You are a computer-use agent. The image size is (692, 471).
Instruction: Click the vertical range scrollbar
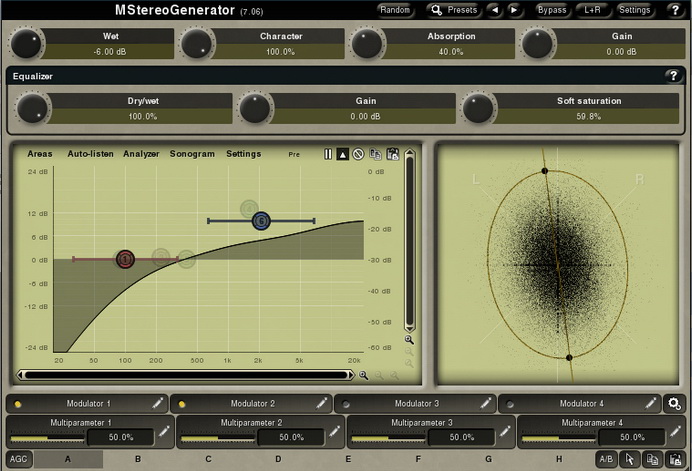[409, 241]
